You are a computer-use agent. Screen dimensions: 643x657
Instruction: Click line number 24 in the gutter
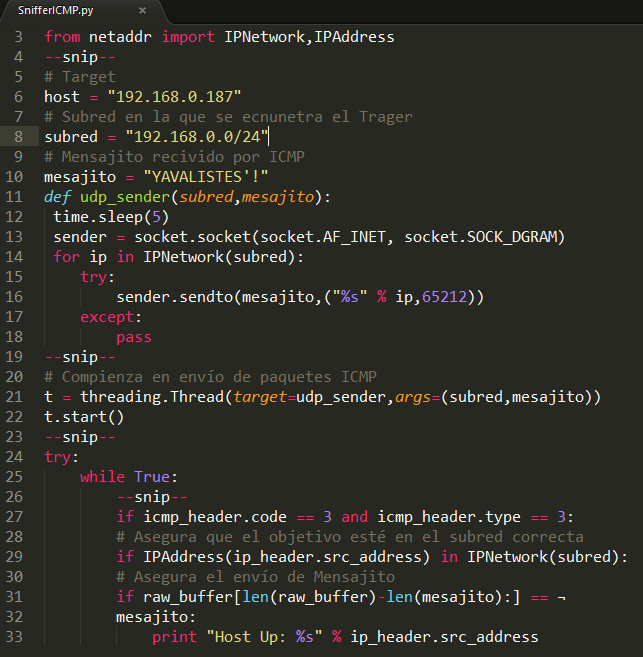(15, 457)
